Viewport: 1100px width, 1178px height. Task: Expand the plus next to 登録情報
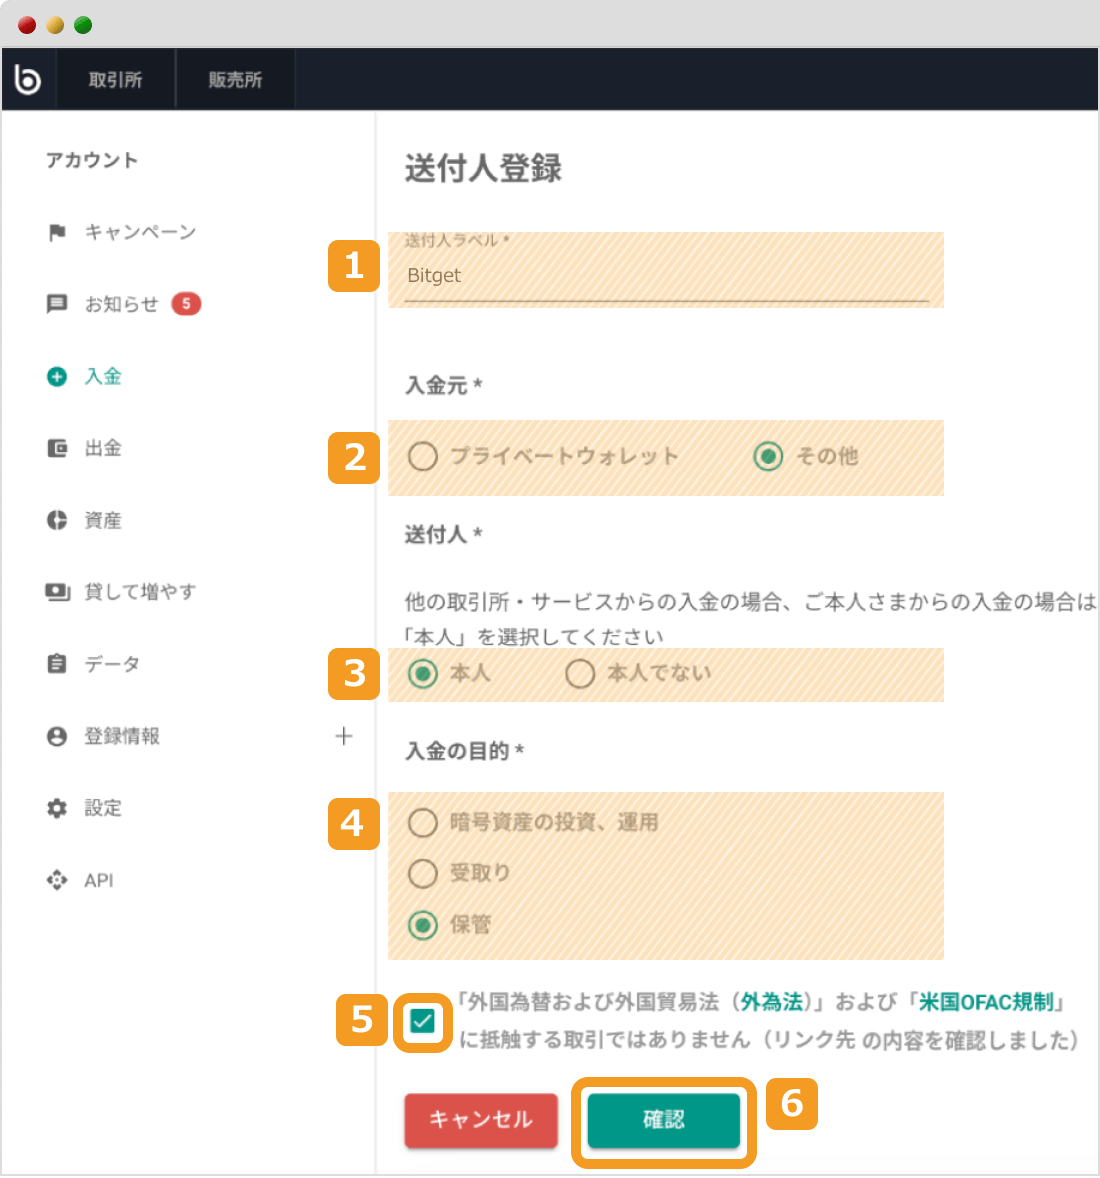[343, 736]
